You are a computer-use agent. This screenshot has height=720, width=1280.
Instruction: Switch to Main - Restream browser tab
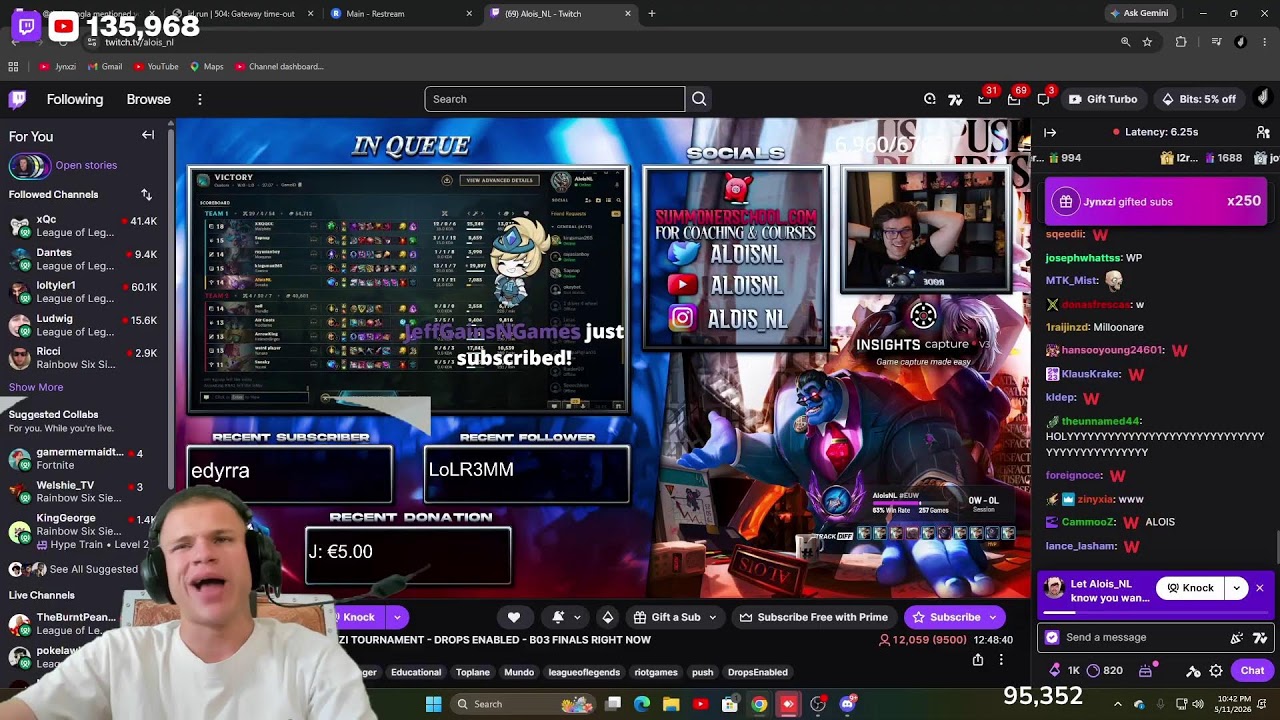(x=400, y=13)
